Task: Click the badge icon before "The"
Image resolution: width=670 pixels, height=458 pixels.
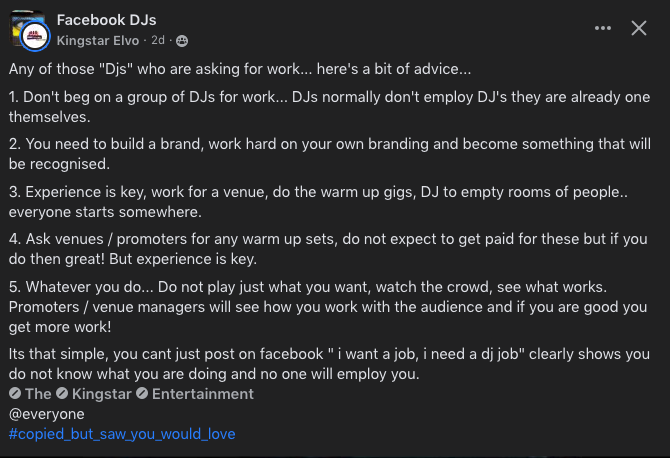Action: coord(14,394)
